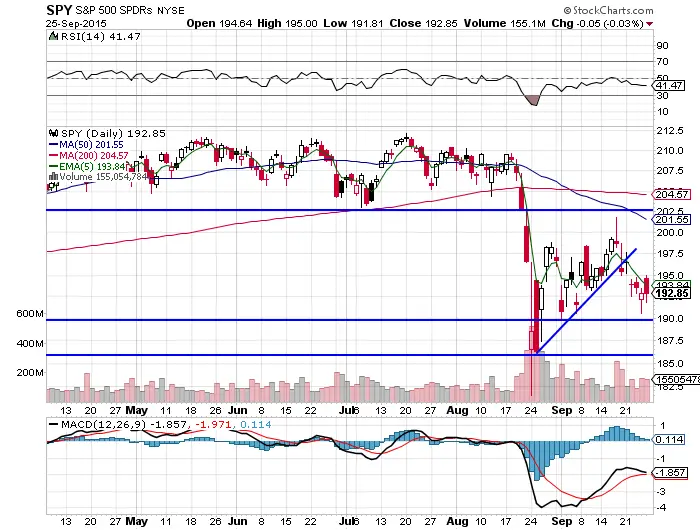The height and width of the screenshot is (530, 700).
Task: Click the 41.47 RSI value tag on right axis
Action: 669,85
